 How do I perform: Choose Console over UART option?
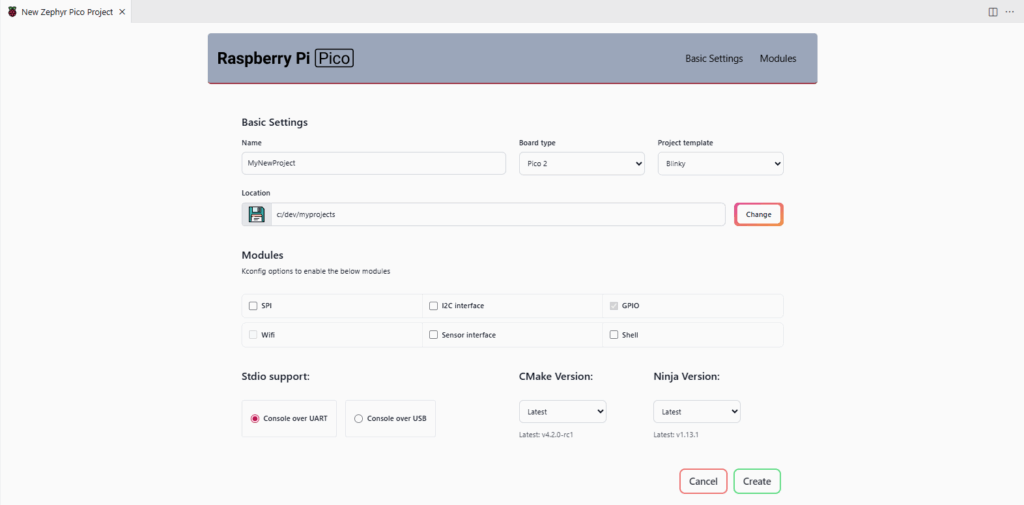click(x=255, y=419)
